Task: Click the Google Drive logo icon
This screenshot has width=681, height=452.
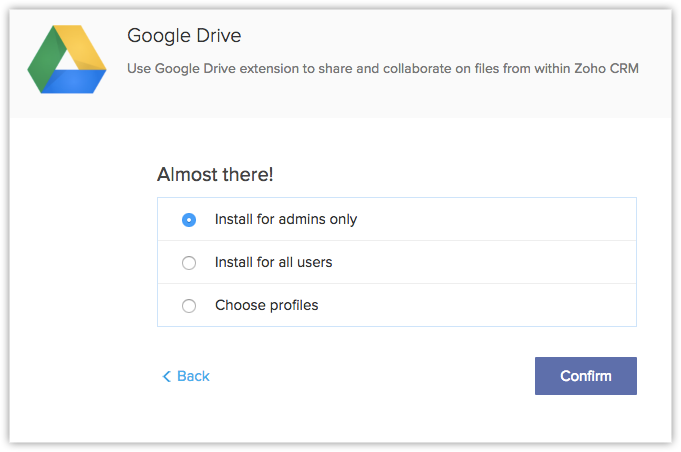Action: point(66,61)
